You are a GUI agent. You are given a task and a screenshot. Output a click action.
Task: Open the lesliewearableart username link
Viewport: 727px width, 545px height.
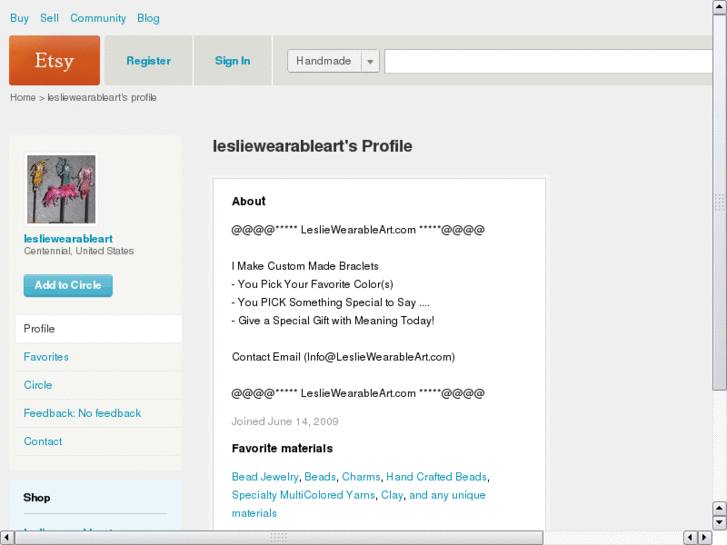68,238
